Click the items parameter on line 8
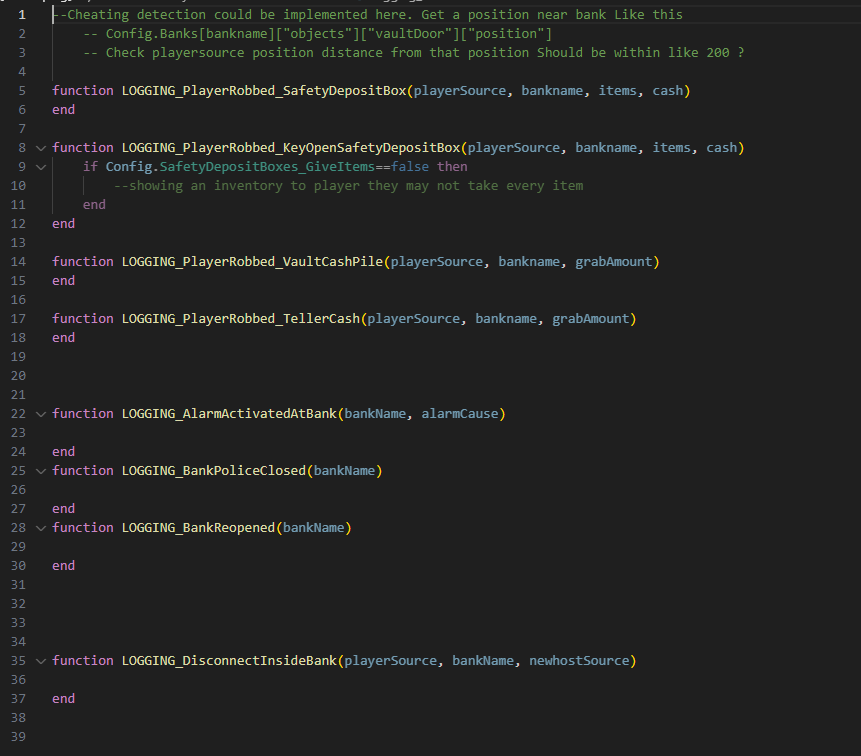The height and width of the screenshot is (756, 861). point(671,148)
